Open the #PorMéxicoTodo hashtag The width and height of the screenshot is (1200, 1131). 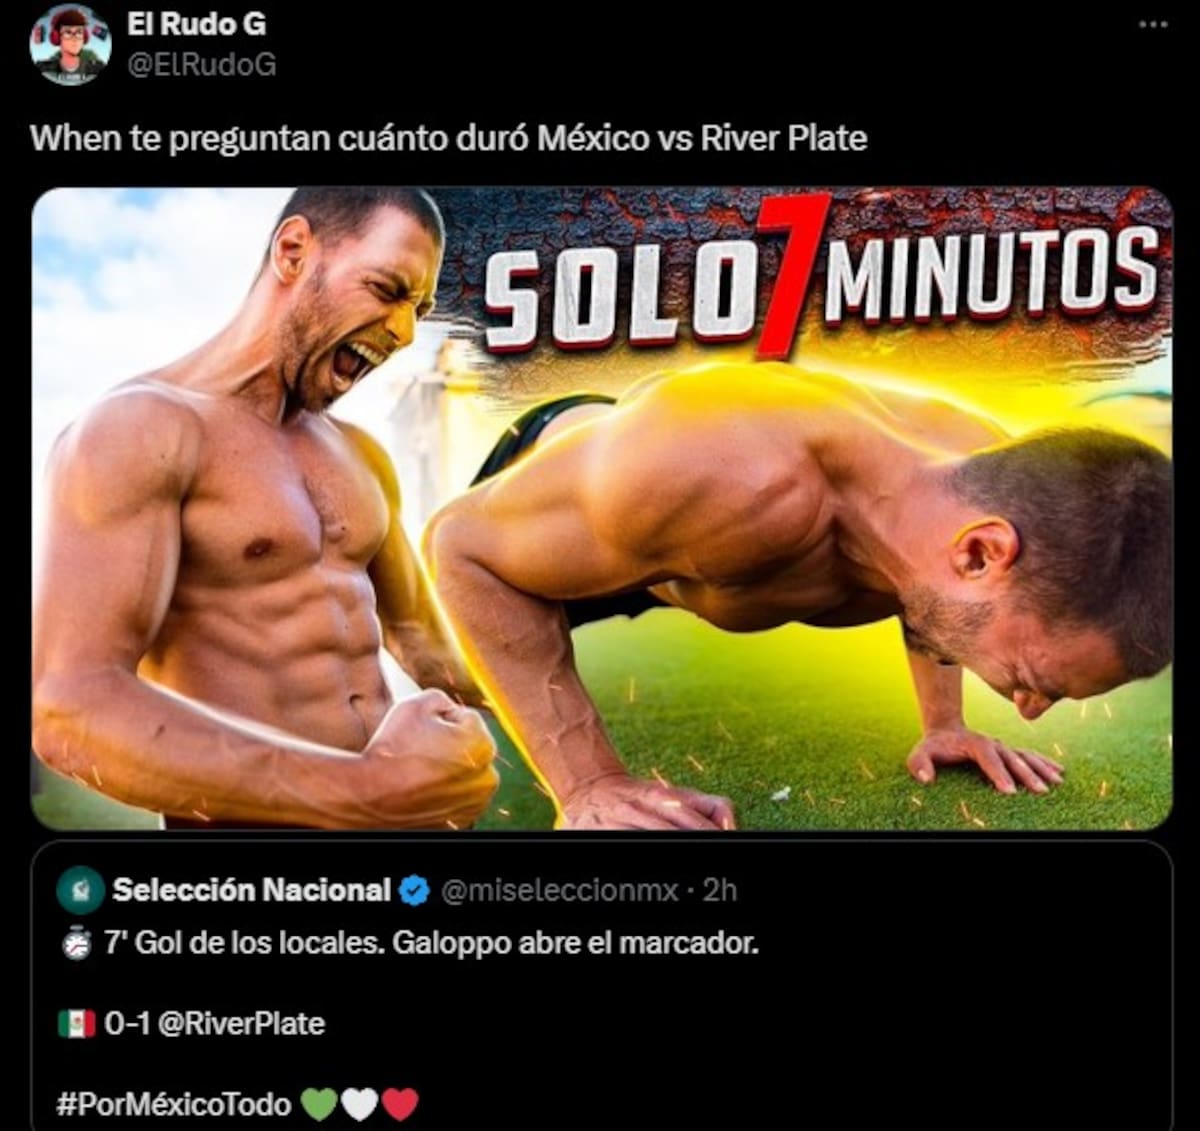coord(174,1104)
